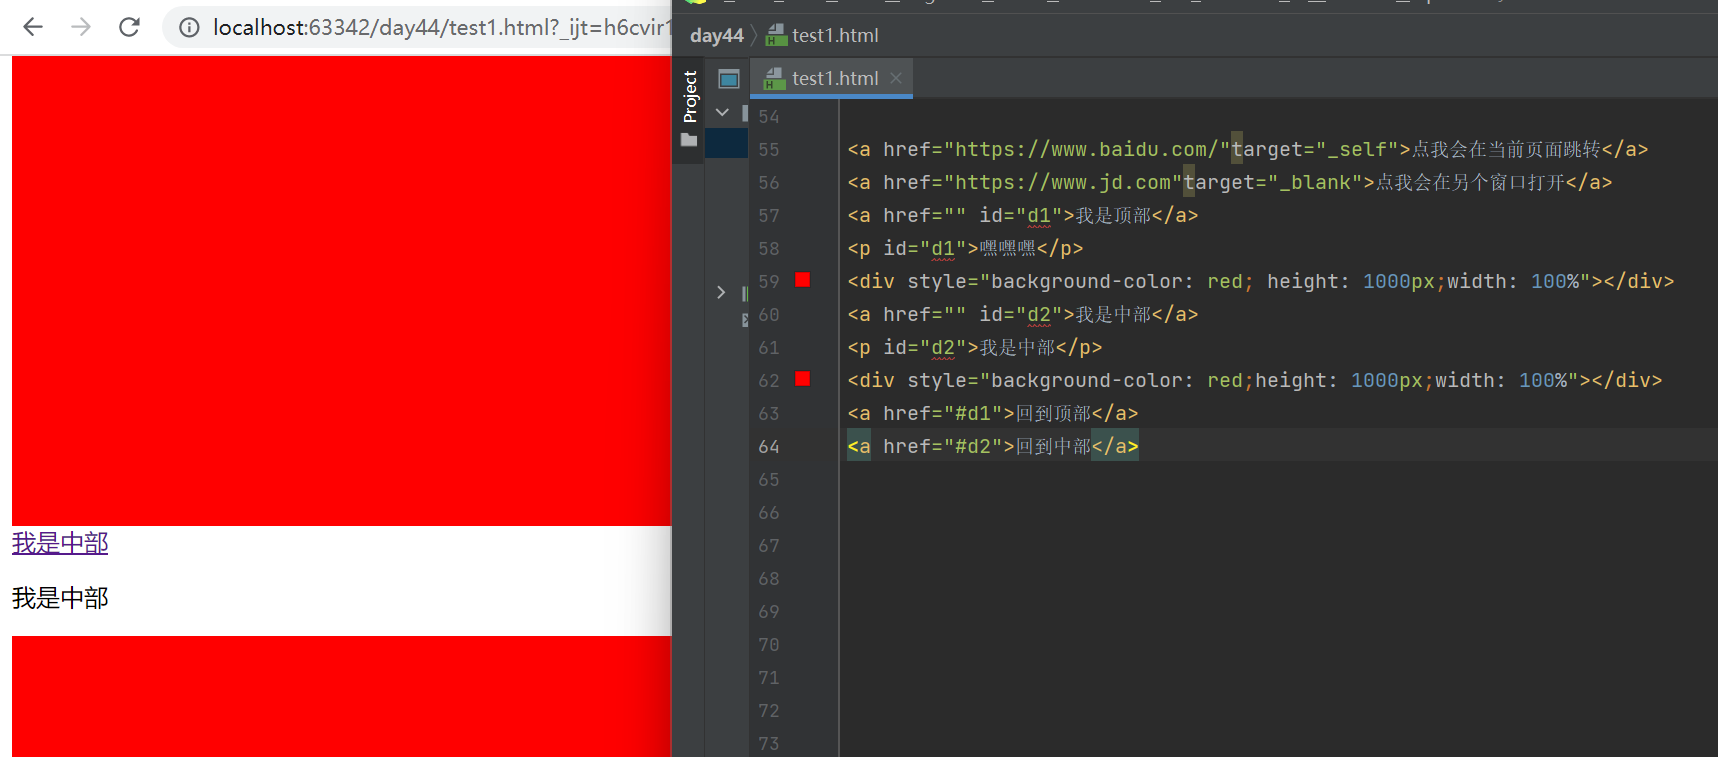Click the folder icon below the Project label

click(x=689, y=140)
